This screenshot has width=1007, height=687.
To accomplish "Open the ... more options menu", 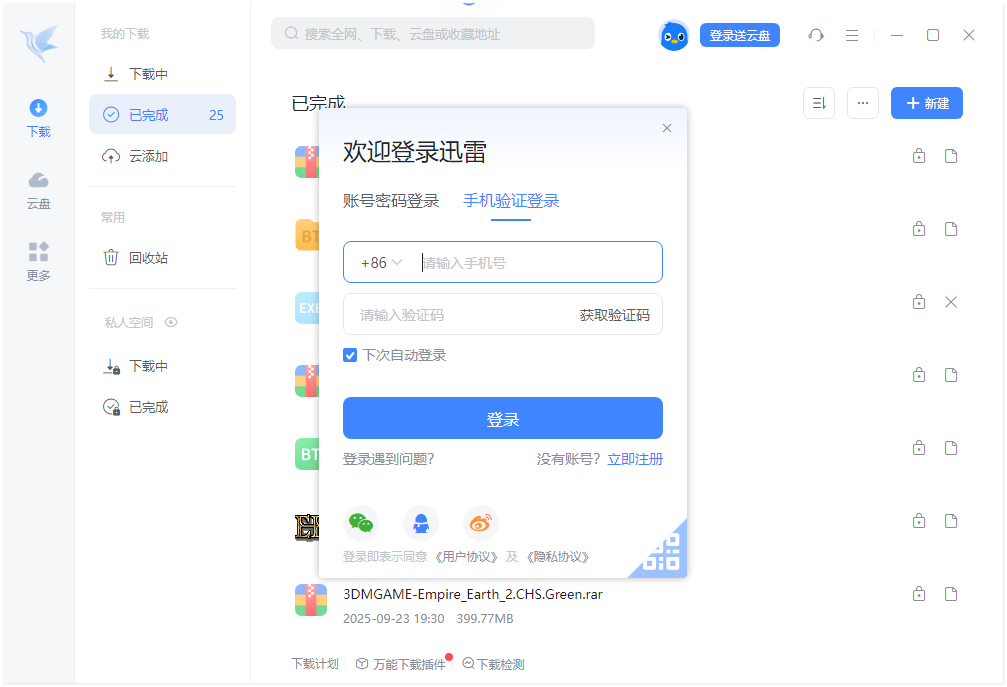I will 863,103.
